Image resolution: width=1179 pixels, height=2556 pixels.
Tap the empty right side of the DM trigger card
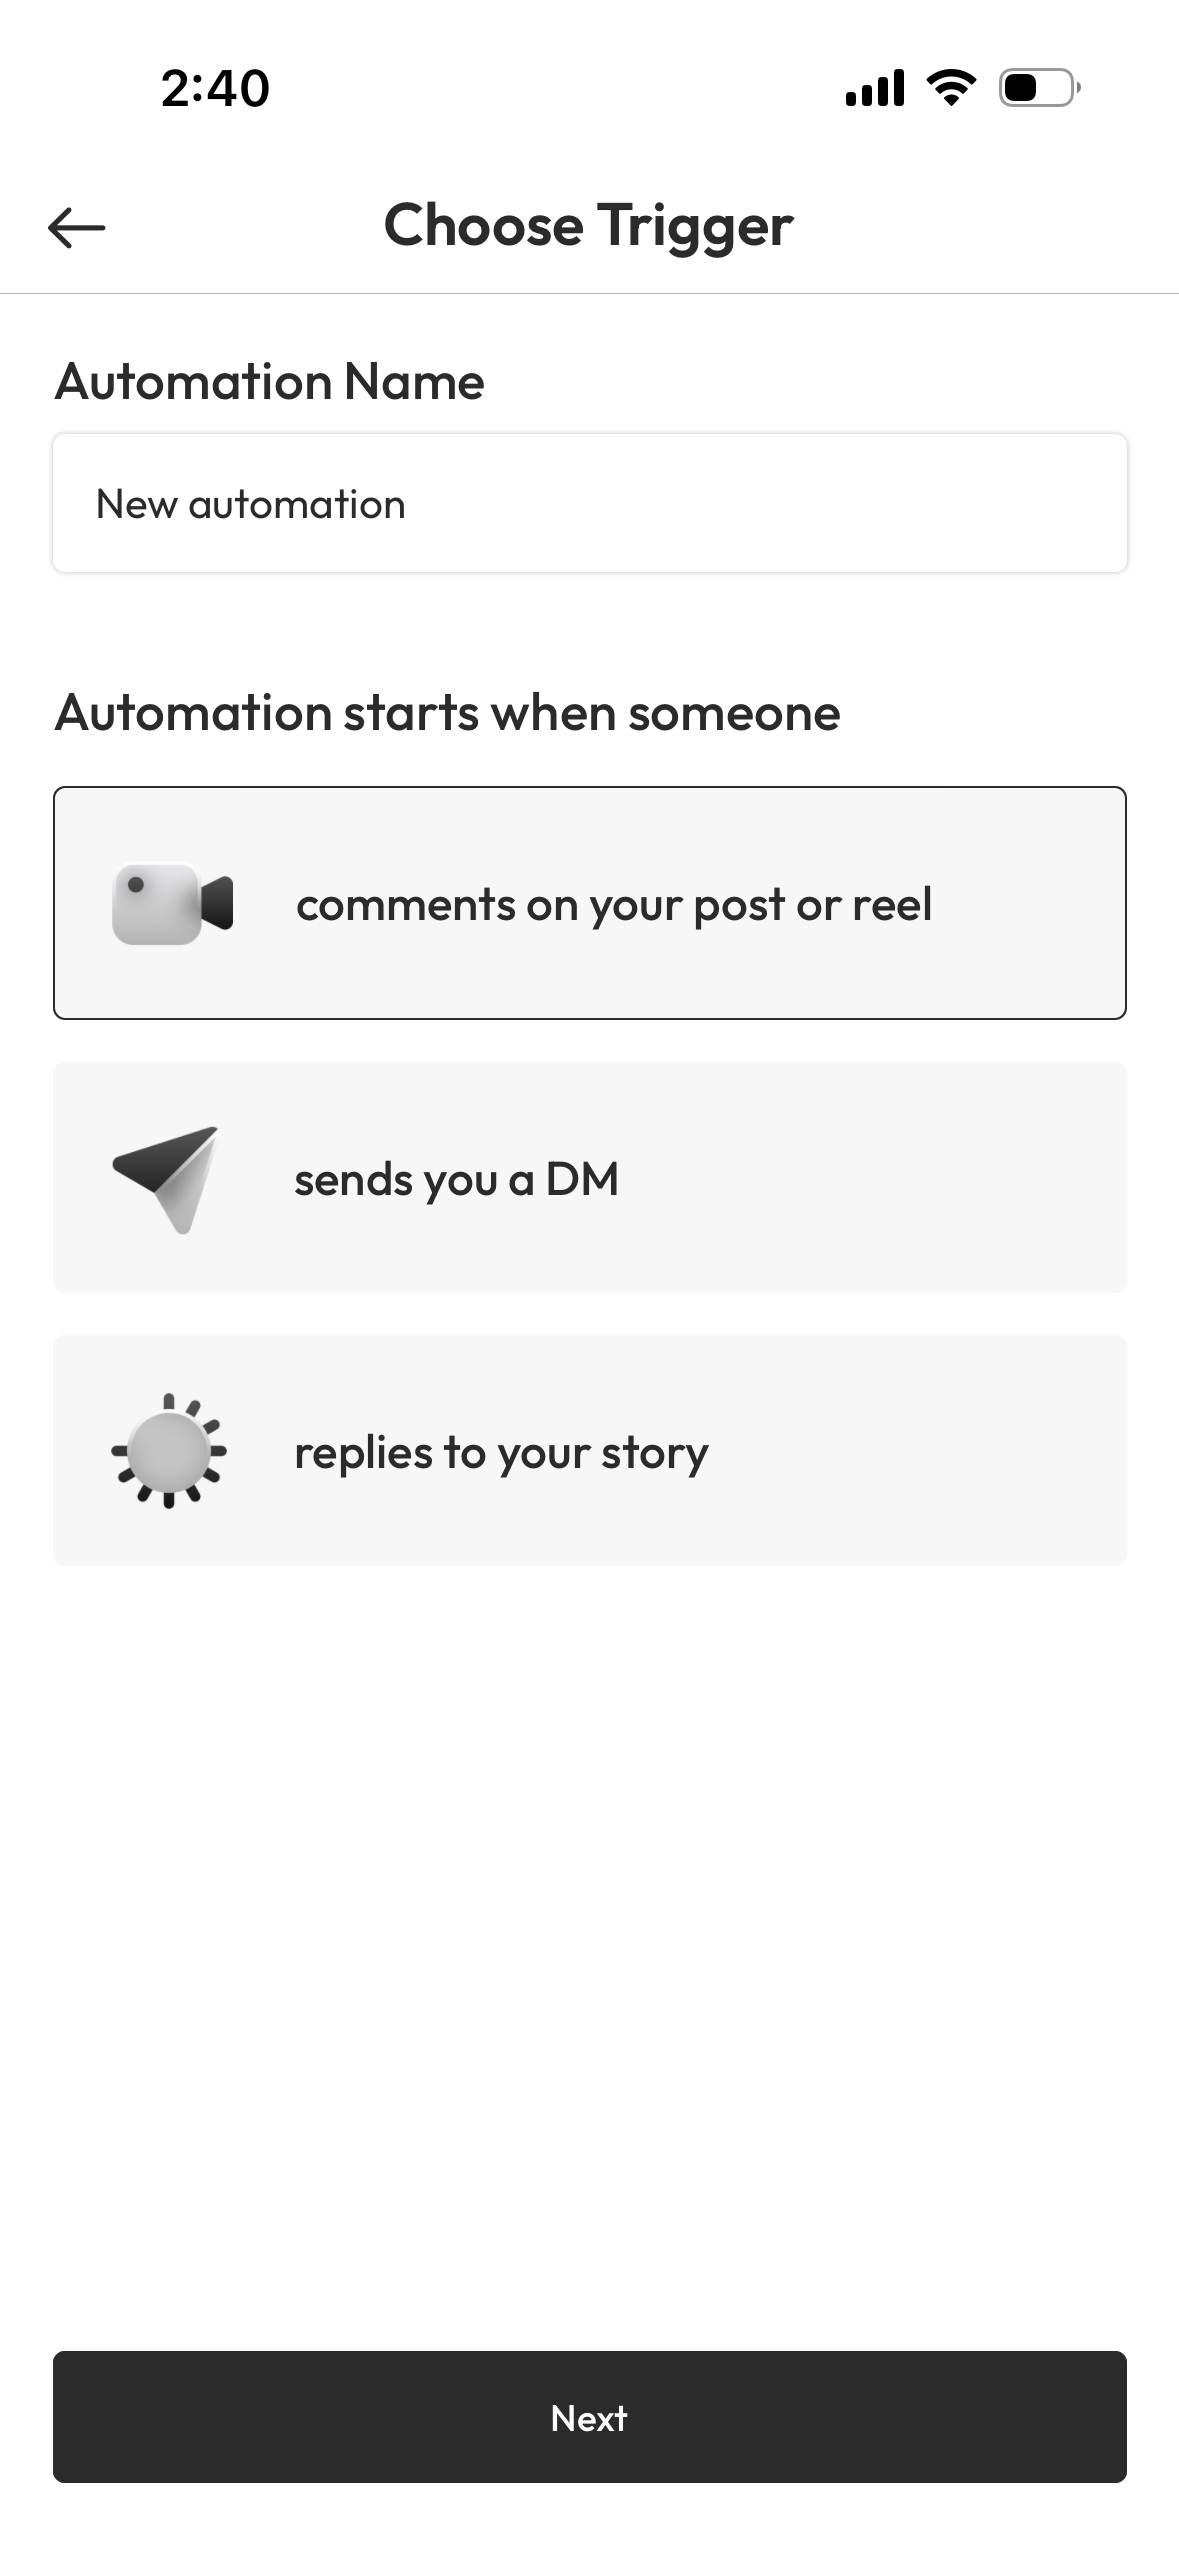pos(900,1178)
